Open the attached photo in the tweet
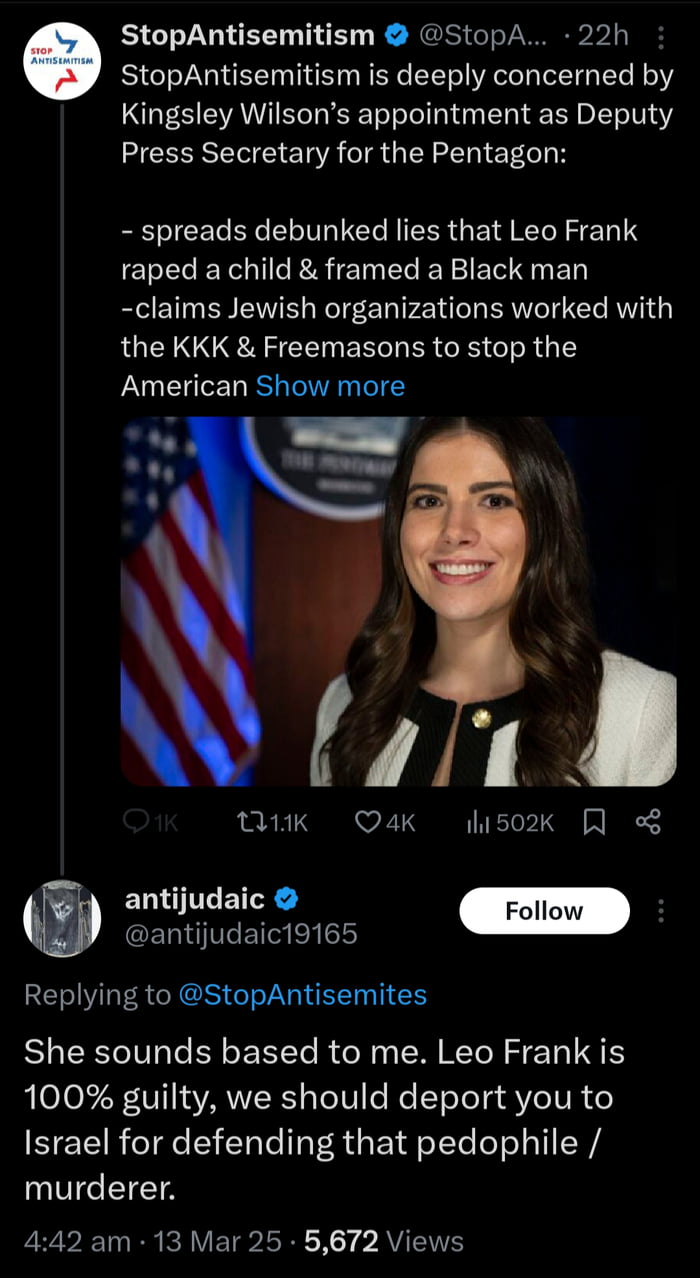This screenshot has height=1278, width=700. coord(398,601)
